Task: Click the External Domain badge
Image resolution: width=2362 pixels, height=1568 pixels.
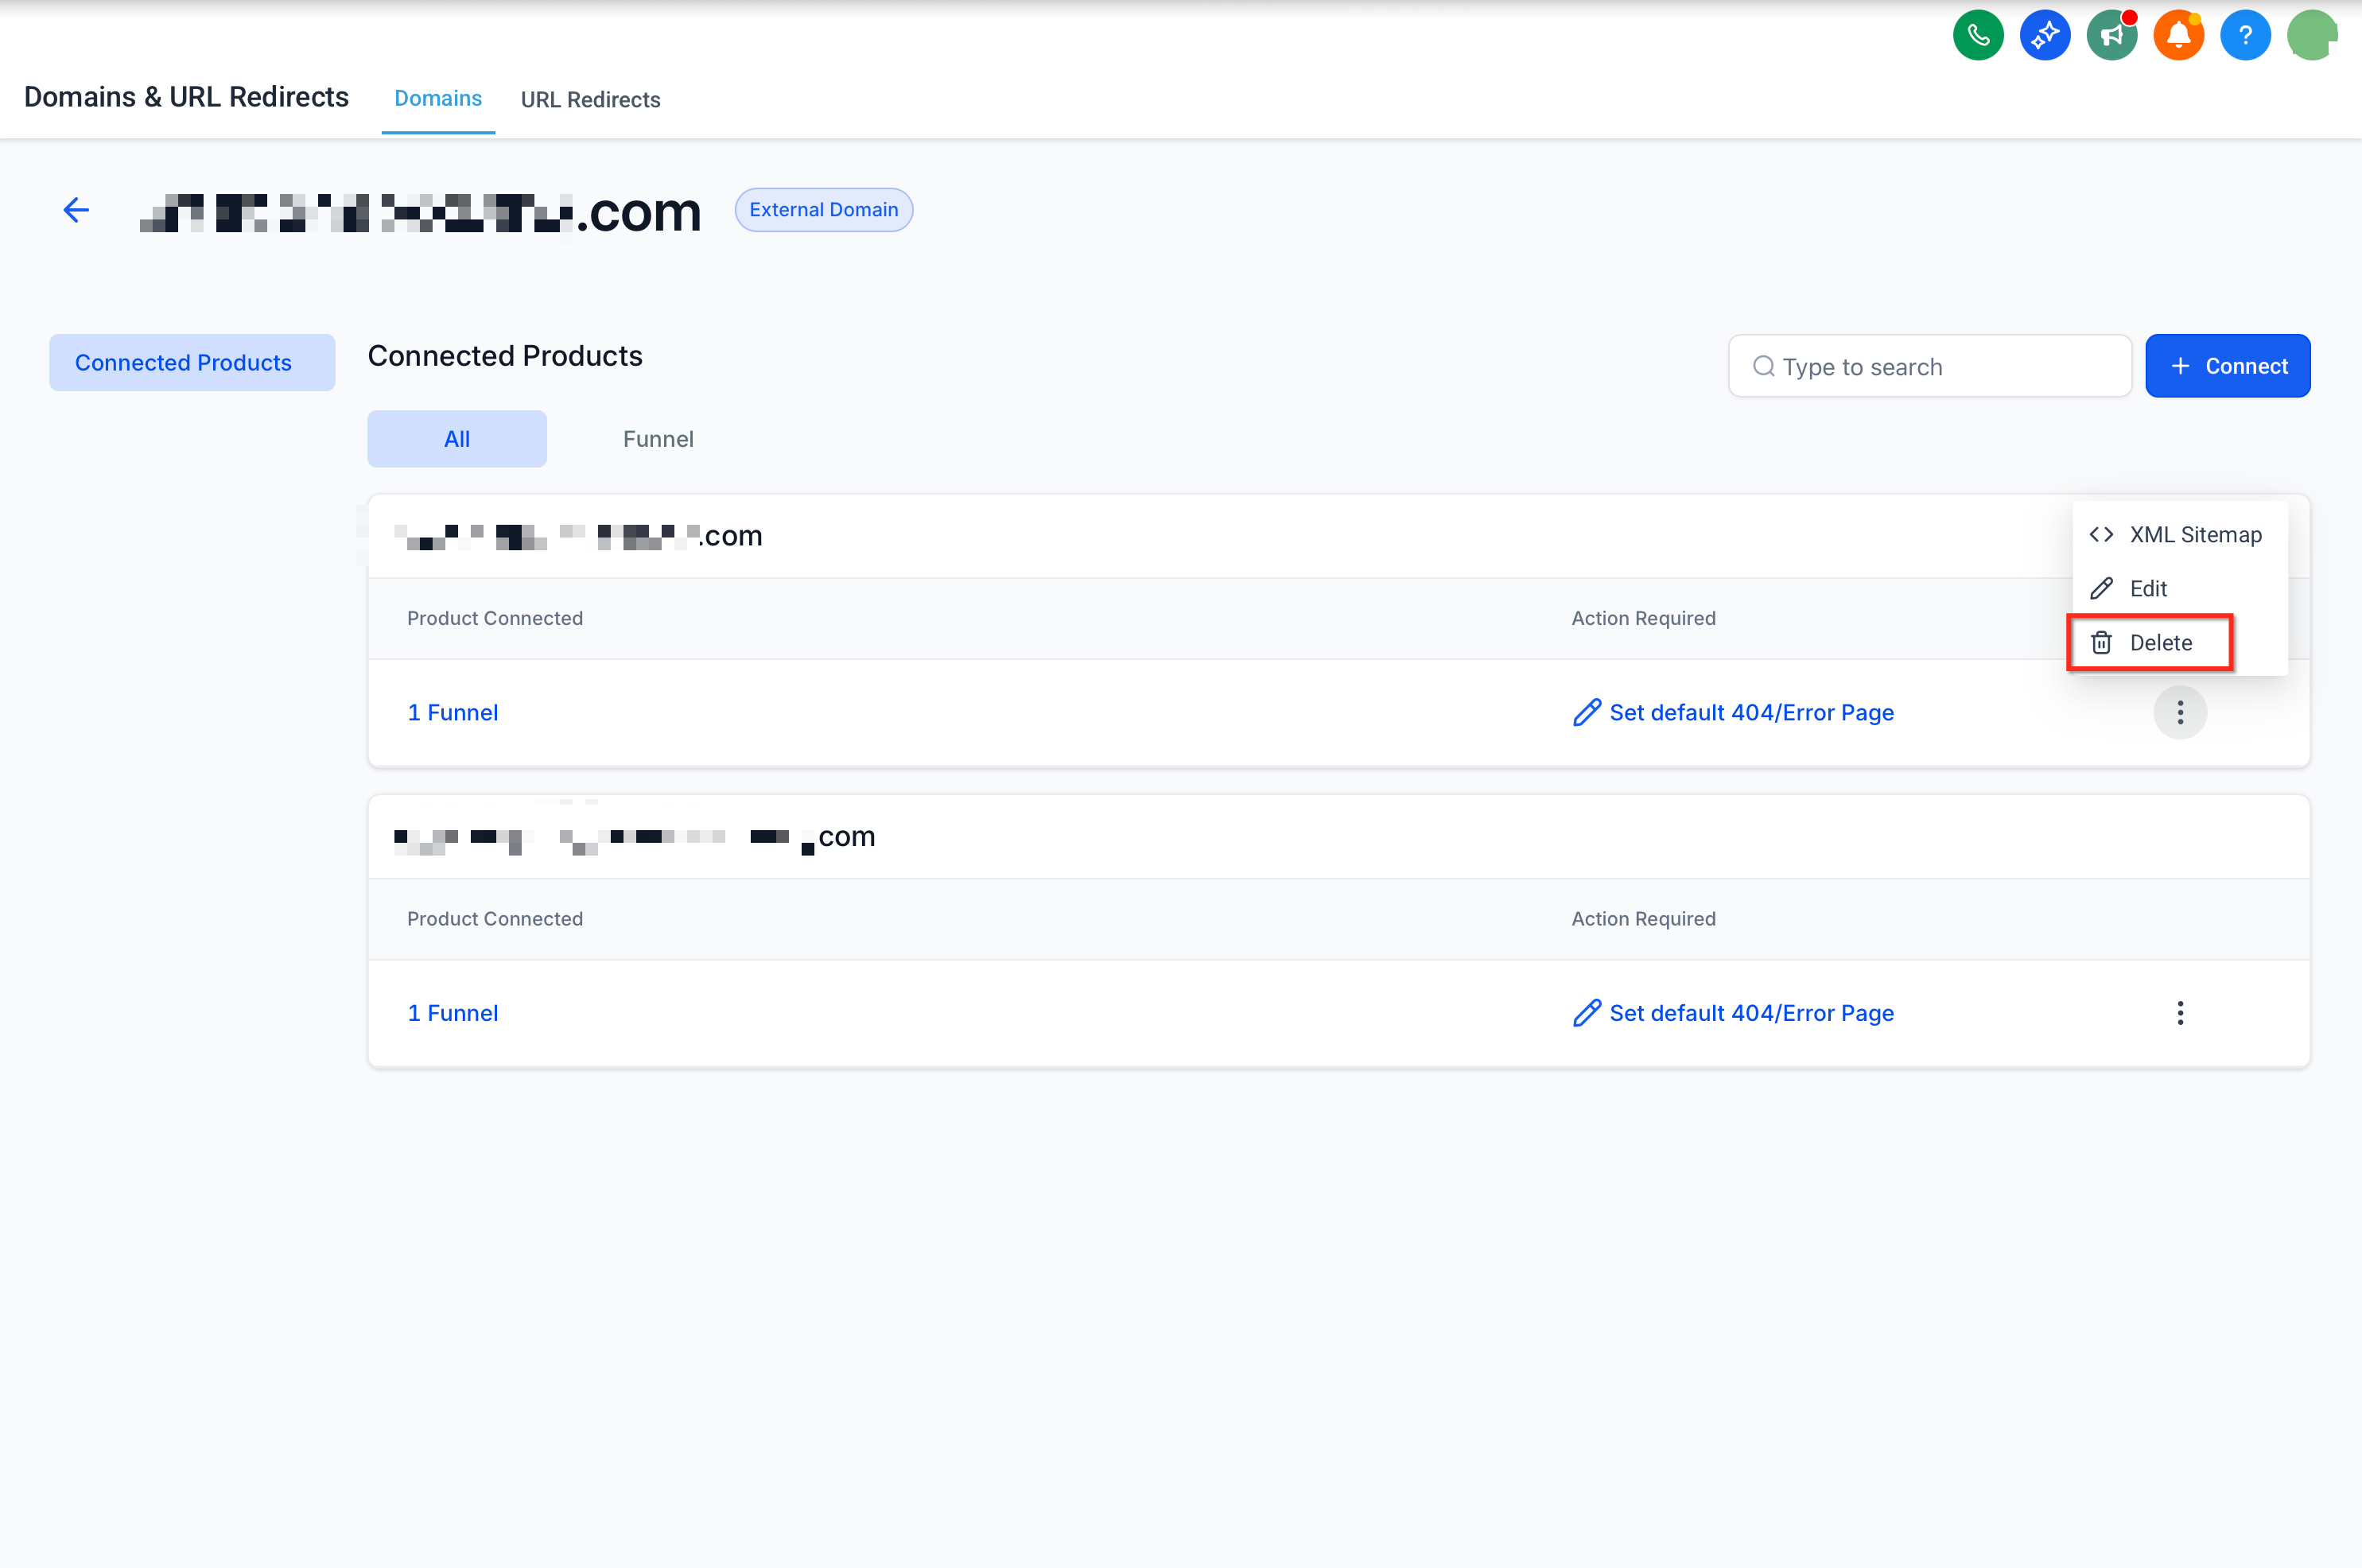Action: coord(823,210)
